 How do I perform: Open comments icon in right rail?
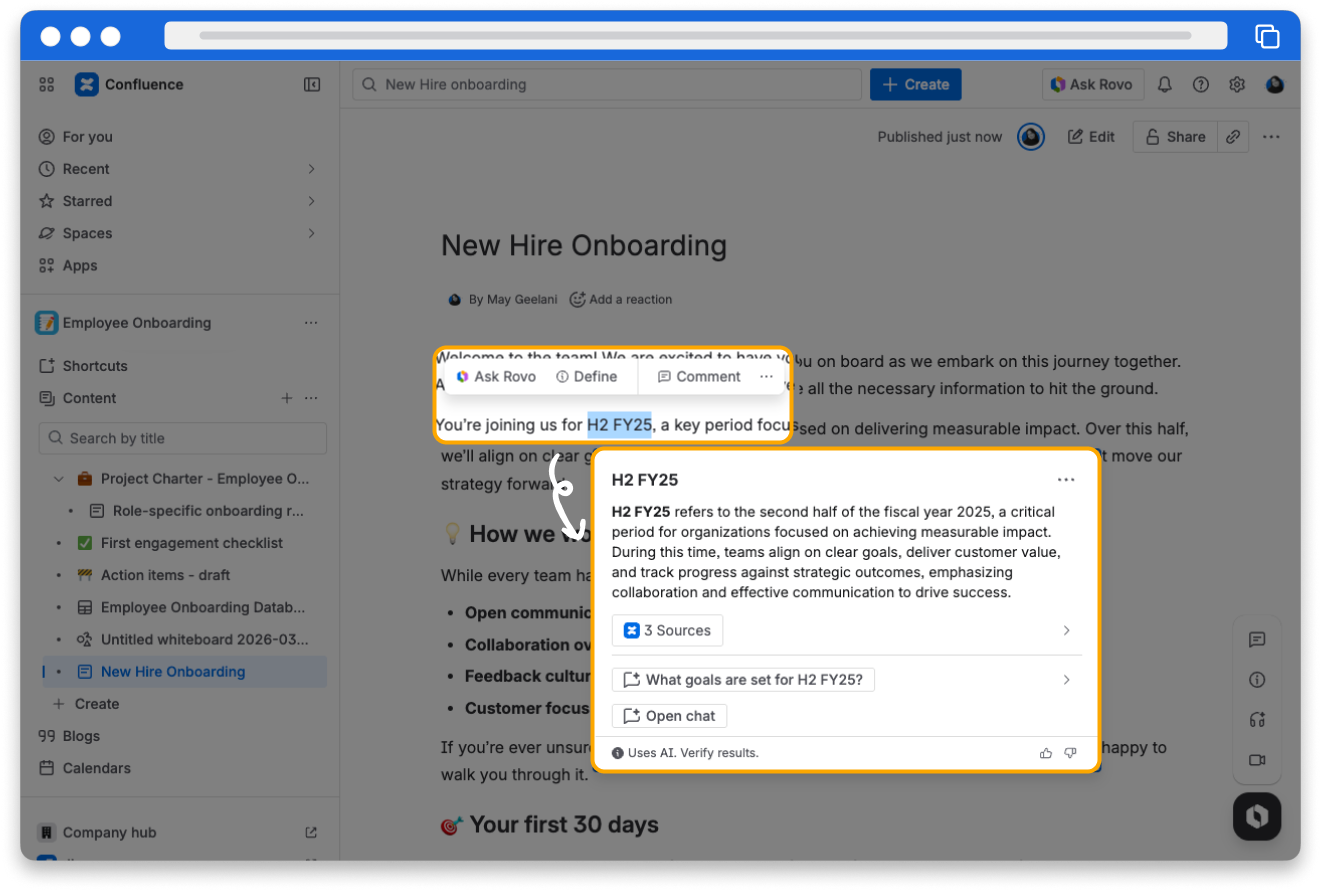pyautogui.click(x=1257, y=640)
